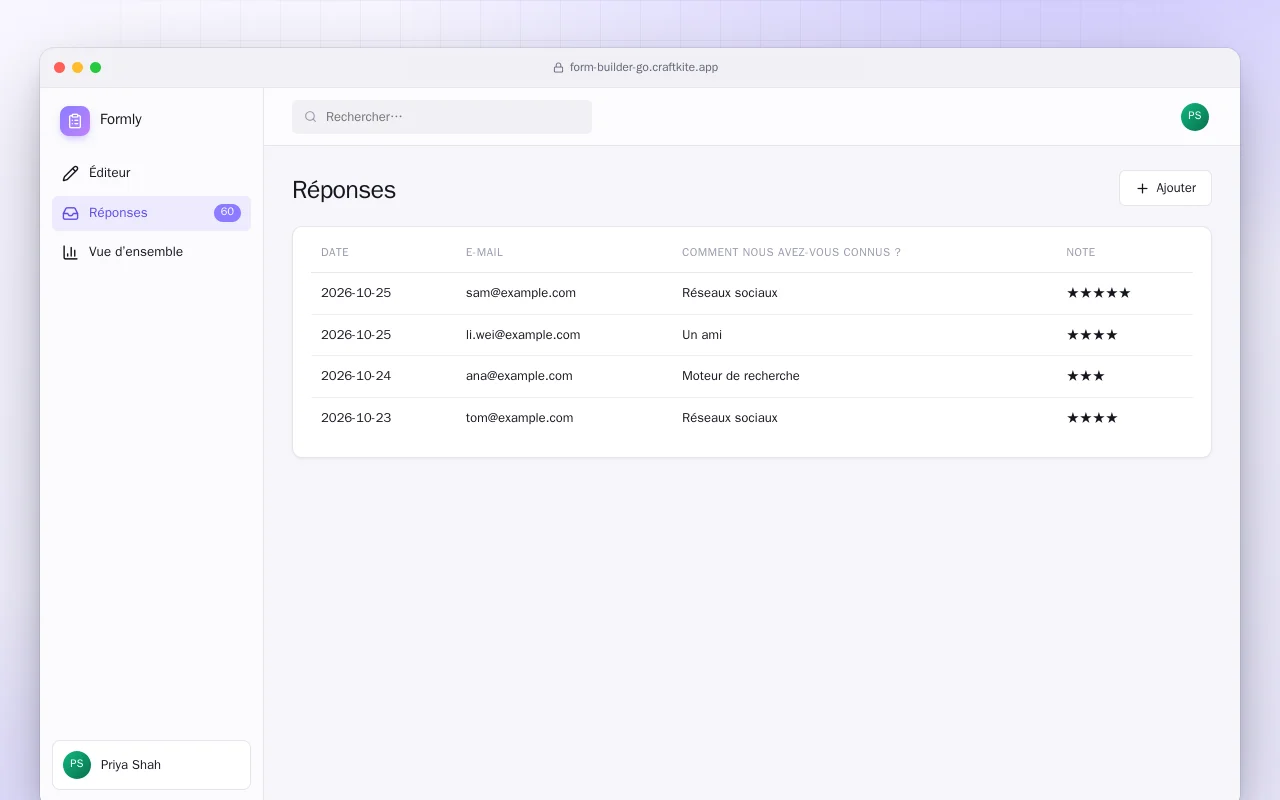Click the Formly clipboard logo icon
This screenshot has width=1280, height=800.
coord(75,121)
